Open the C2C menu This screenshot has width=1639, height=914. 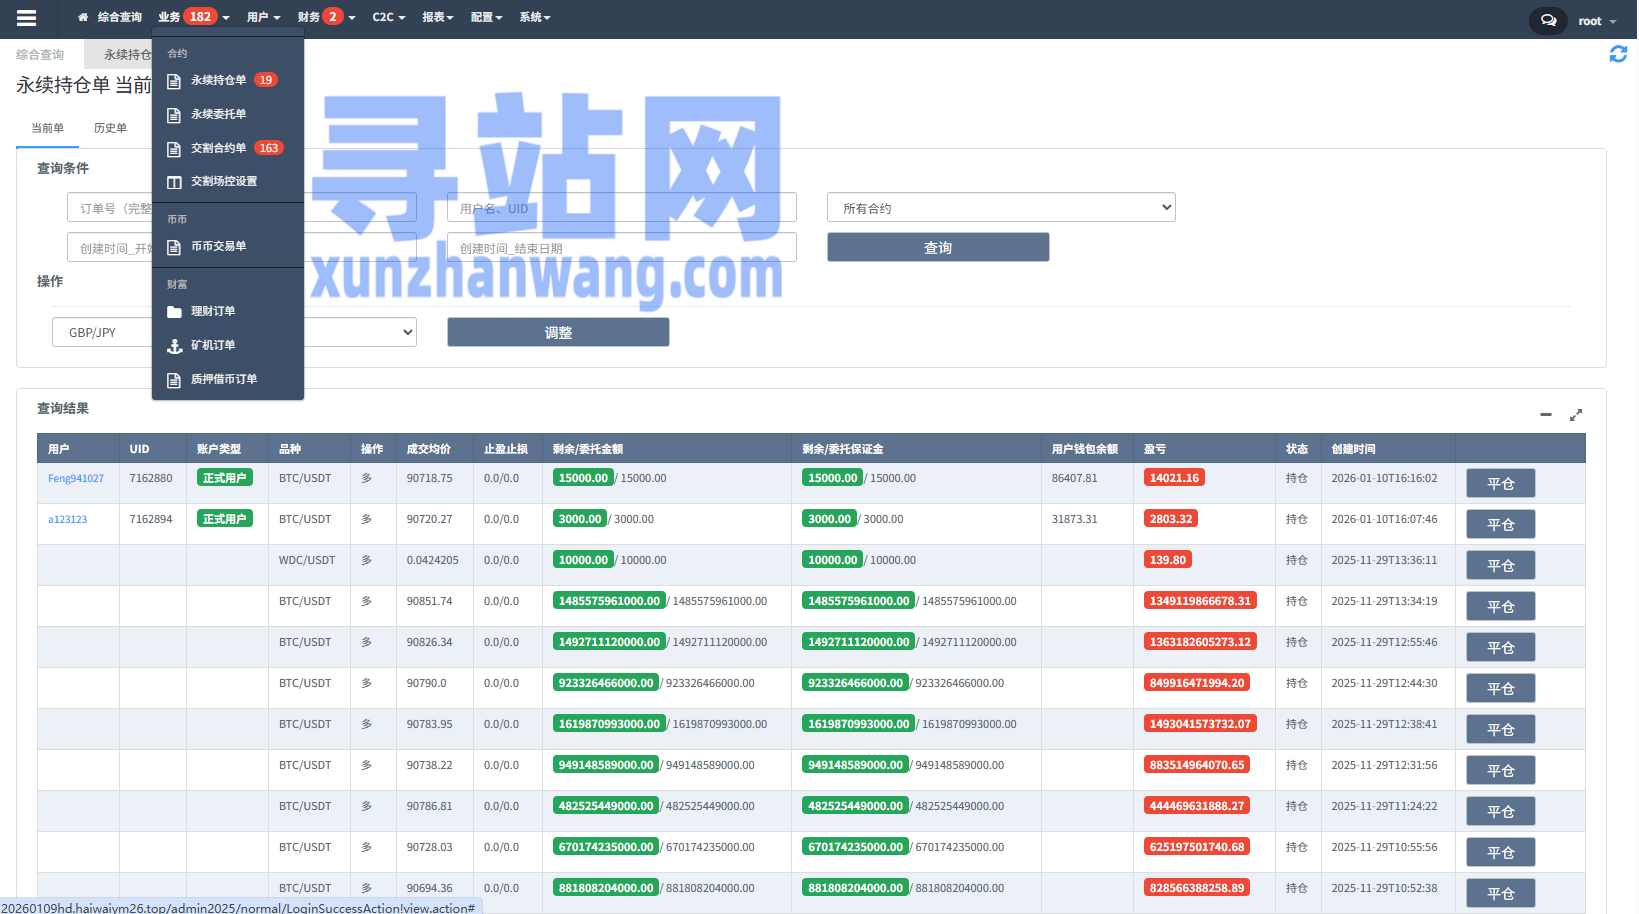tap(388, 17)
